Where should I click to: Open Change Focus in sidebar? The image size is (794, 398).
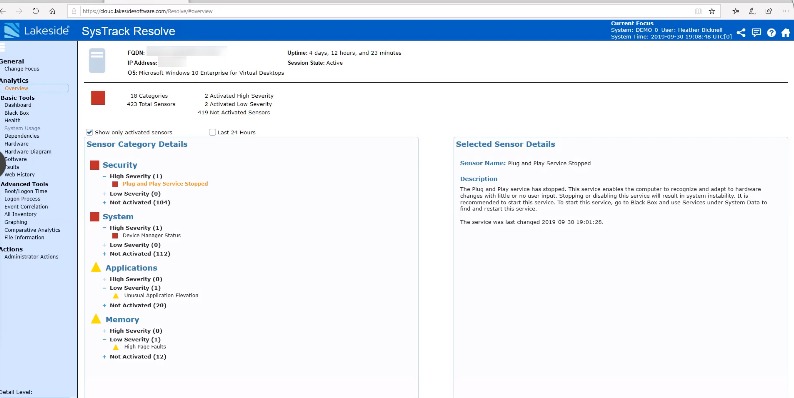tap(21, 69)
